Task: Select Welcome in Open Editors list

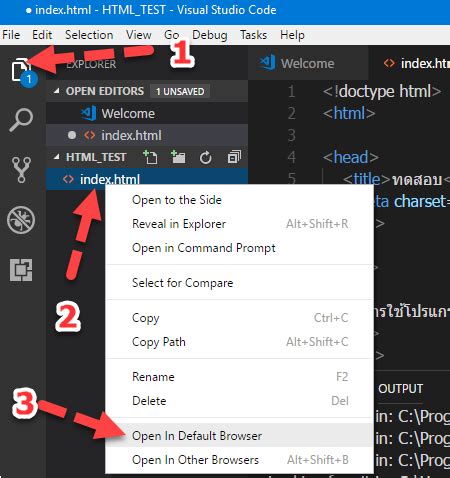Action: coord(147,113)
